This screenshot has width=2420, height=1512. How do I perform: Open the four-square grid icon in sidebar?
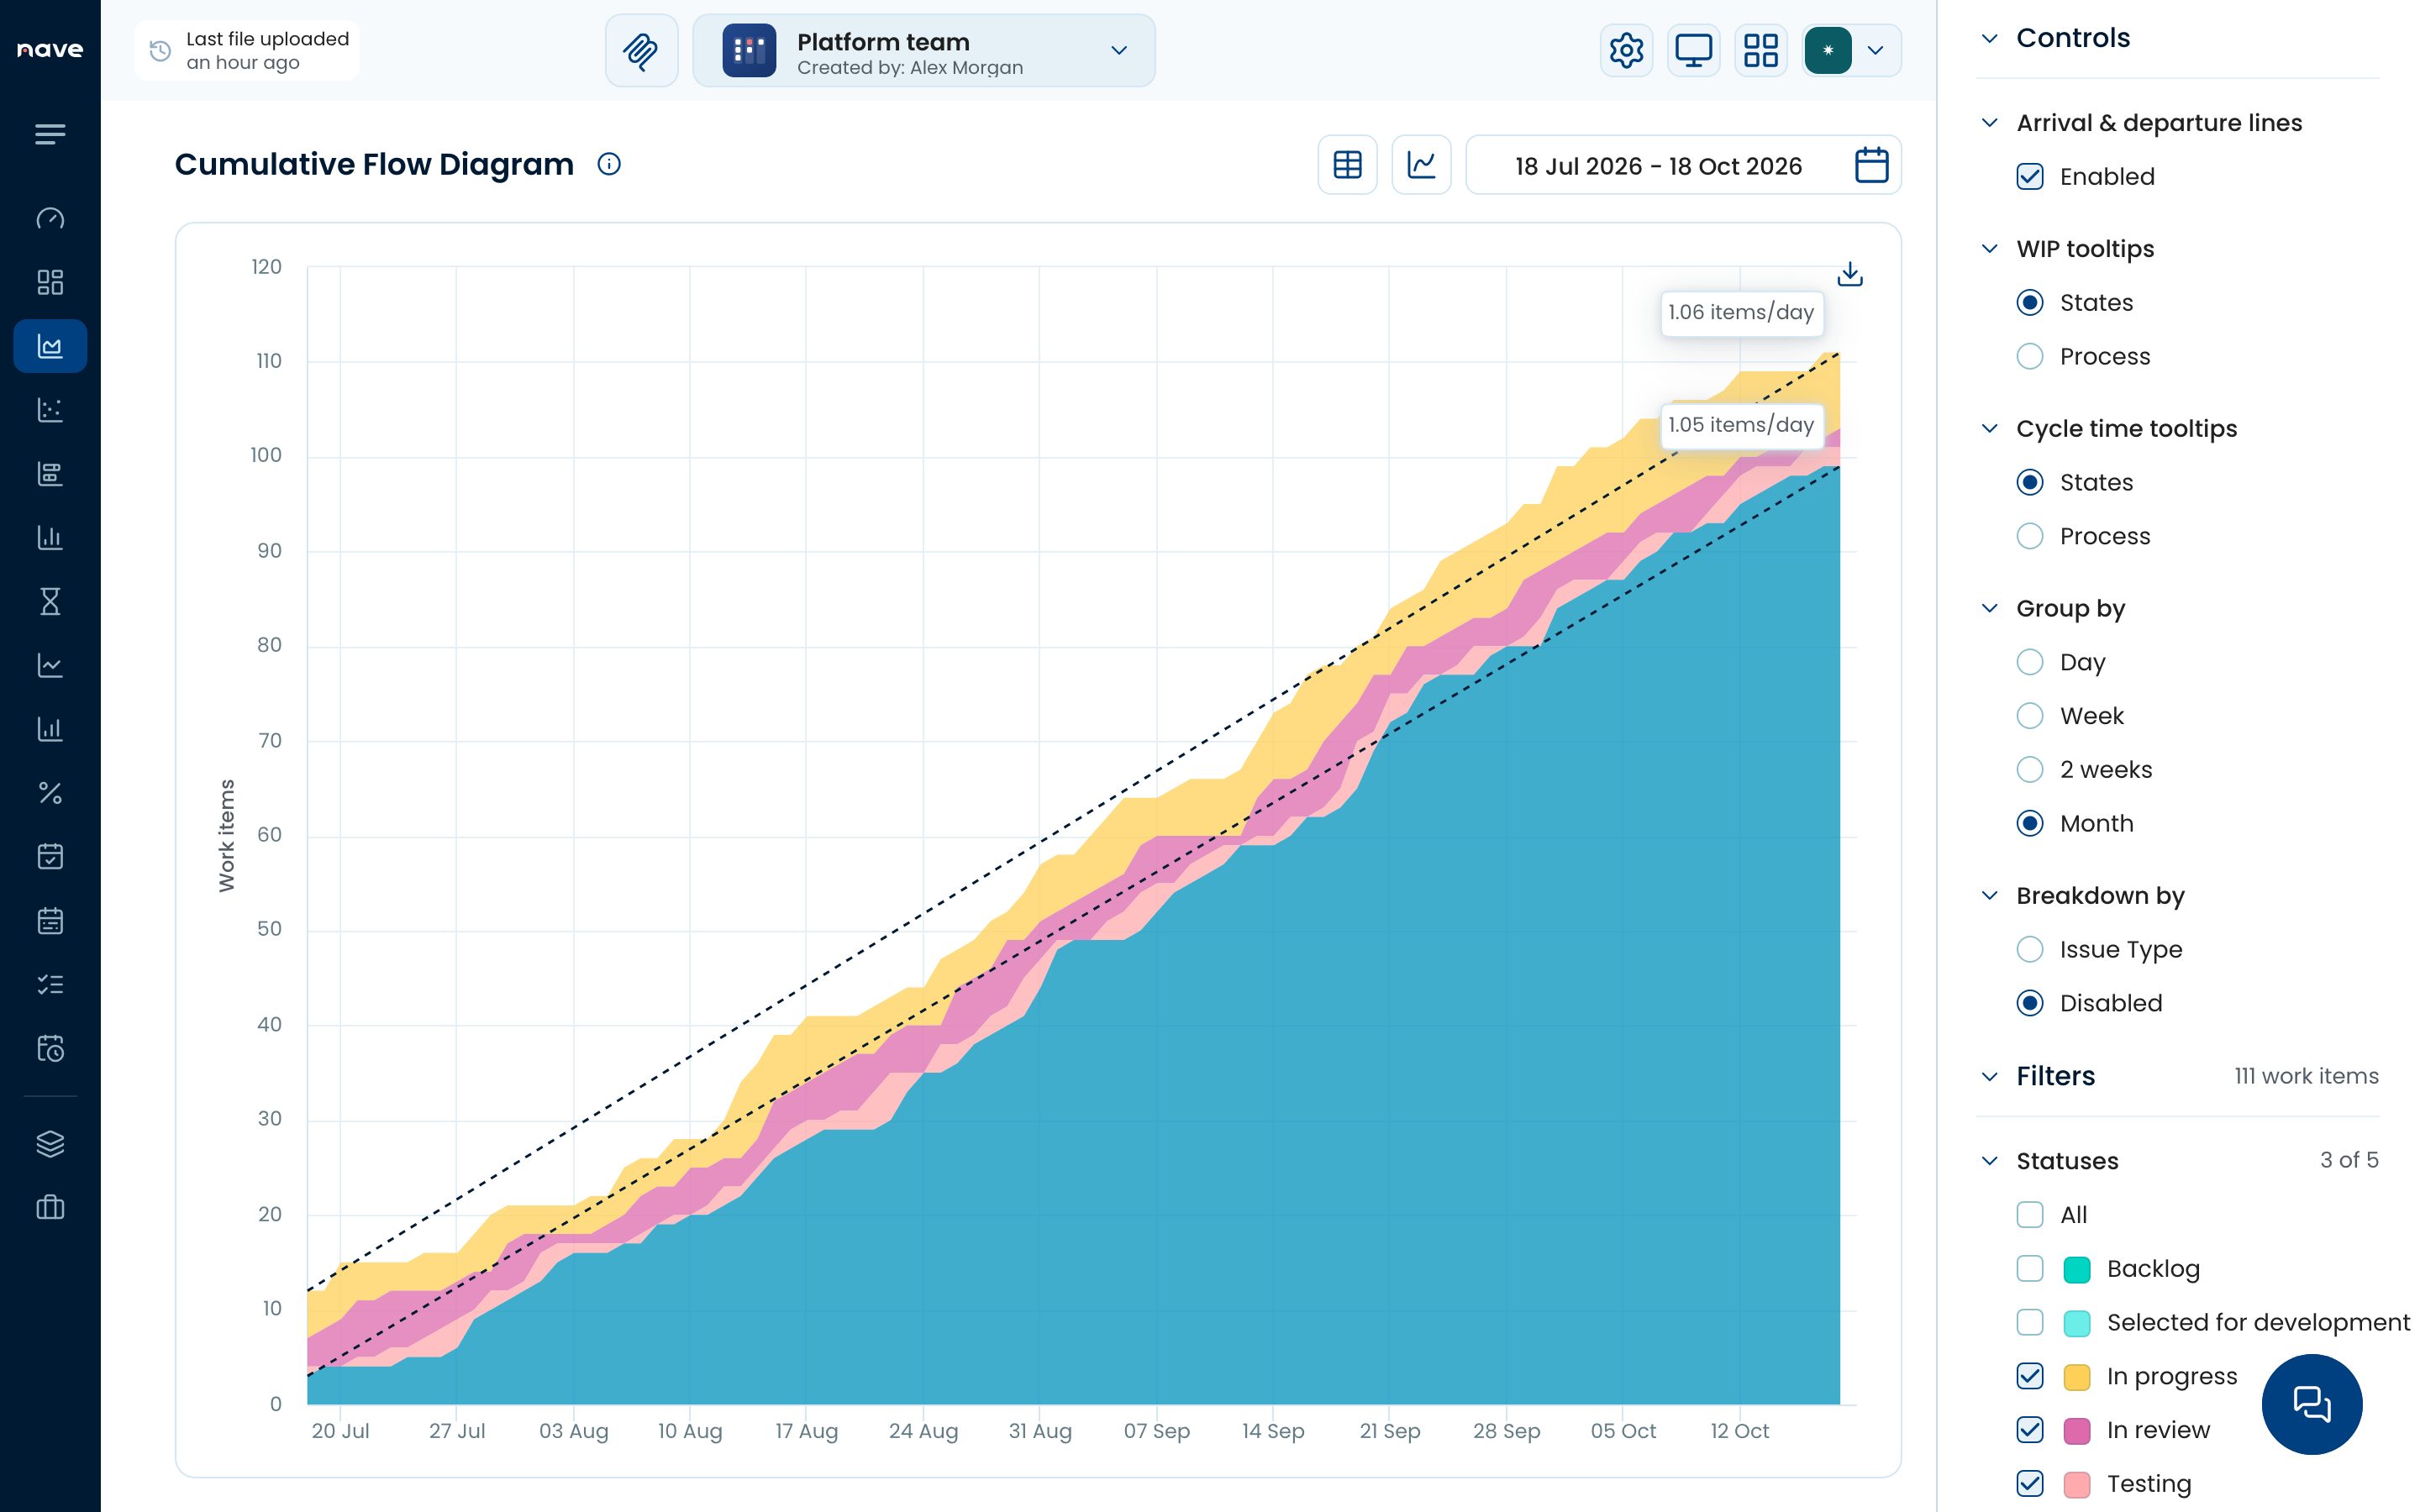[50, 282]
